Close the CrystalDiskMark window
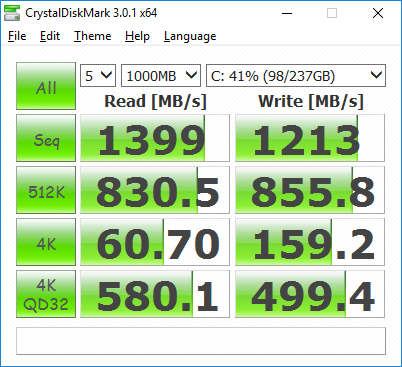Screen dimensions: 402x367 coord(378,13)
